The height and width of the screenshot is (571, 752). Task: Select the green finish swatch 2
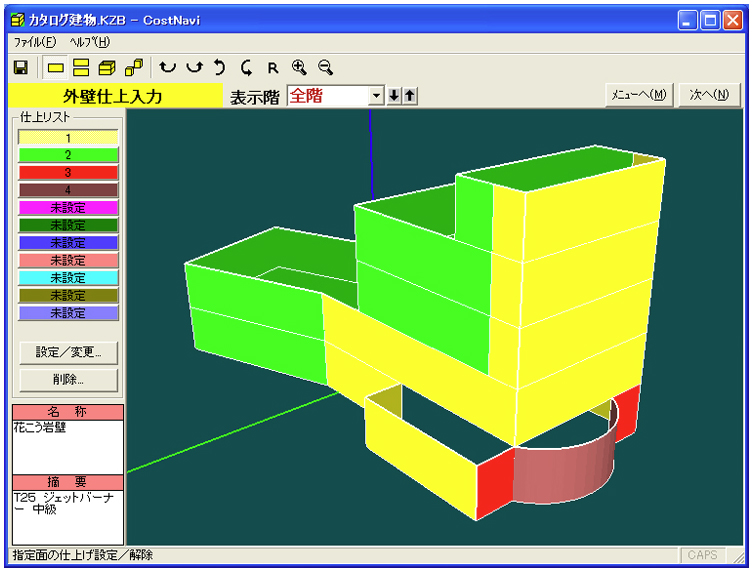point(68,155)
